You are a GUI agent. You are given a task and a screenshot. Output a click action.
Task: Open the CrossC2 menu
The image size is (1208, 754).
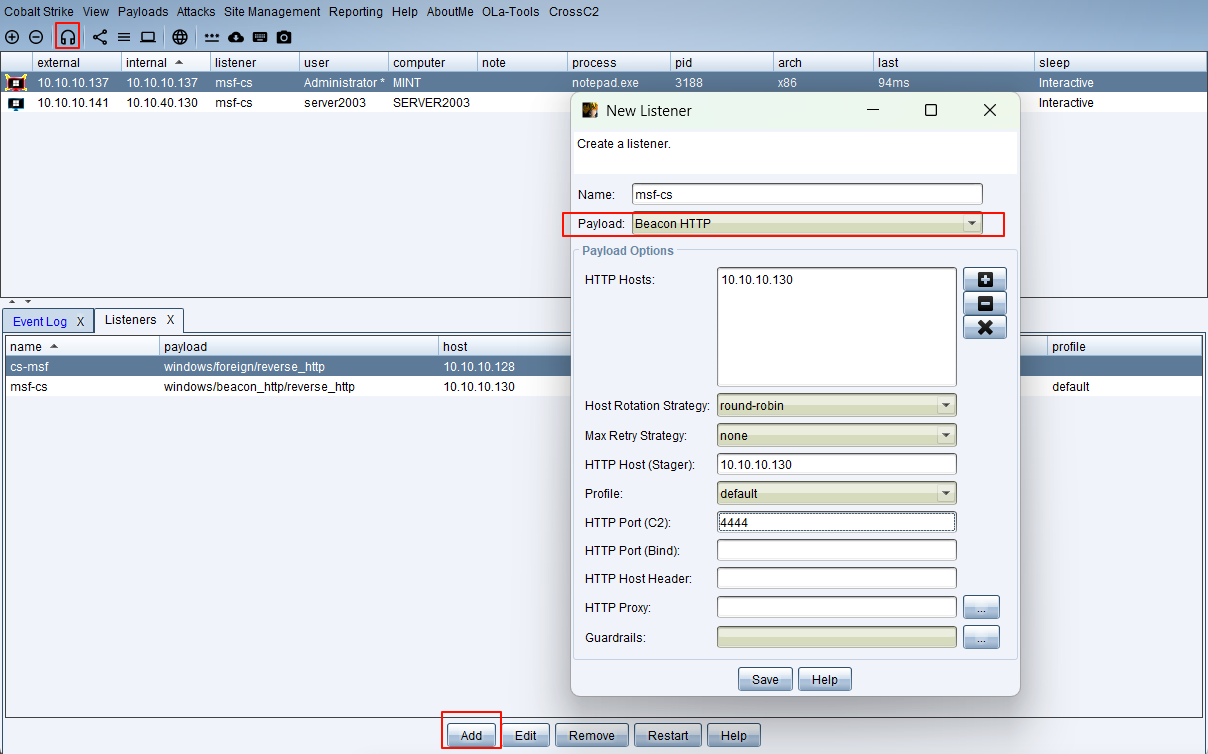click(572, 12)
